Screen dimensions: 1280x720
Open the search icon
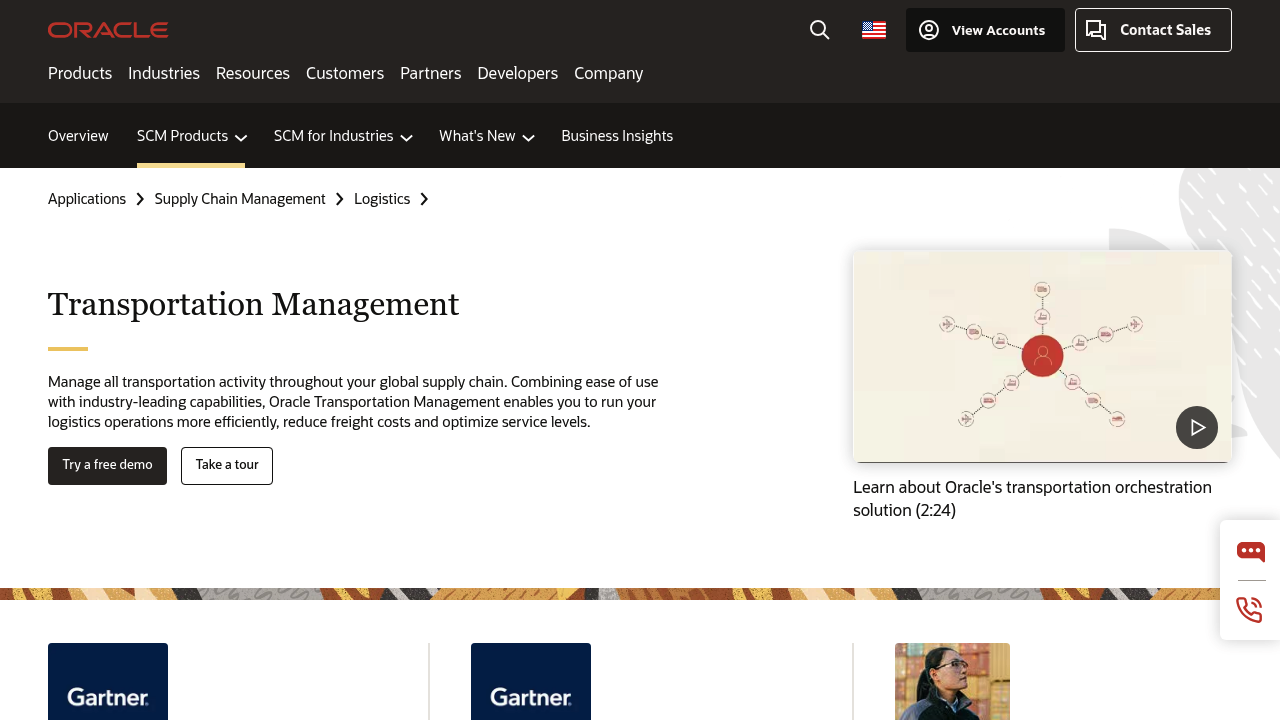pyautogui.click(x=819, y=29)
